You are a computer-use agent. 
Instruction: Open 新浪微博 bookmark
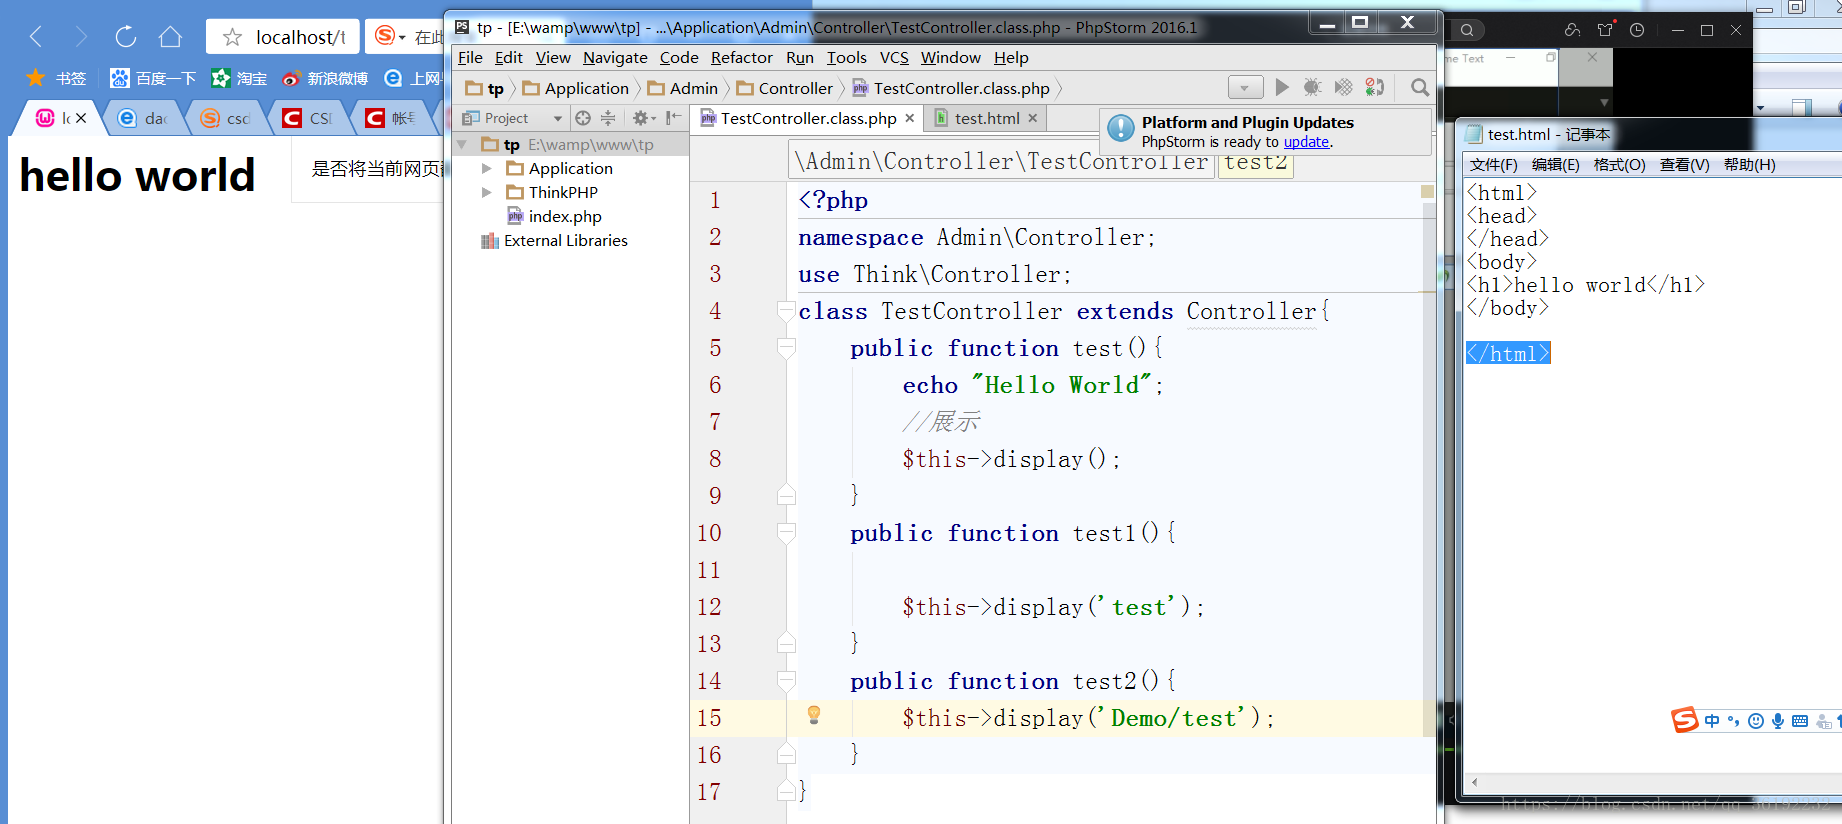point(325,78)
